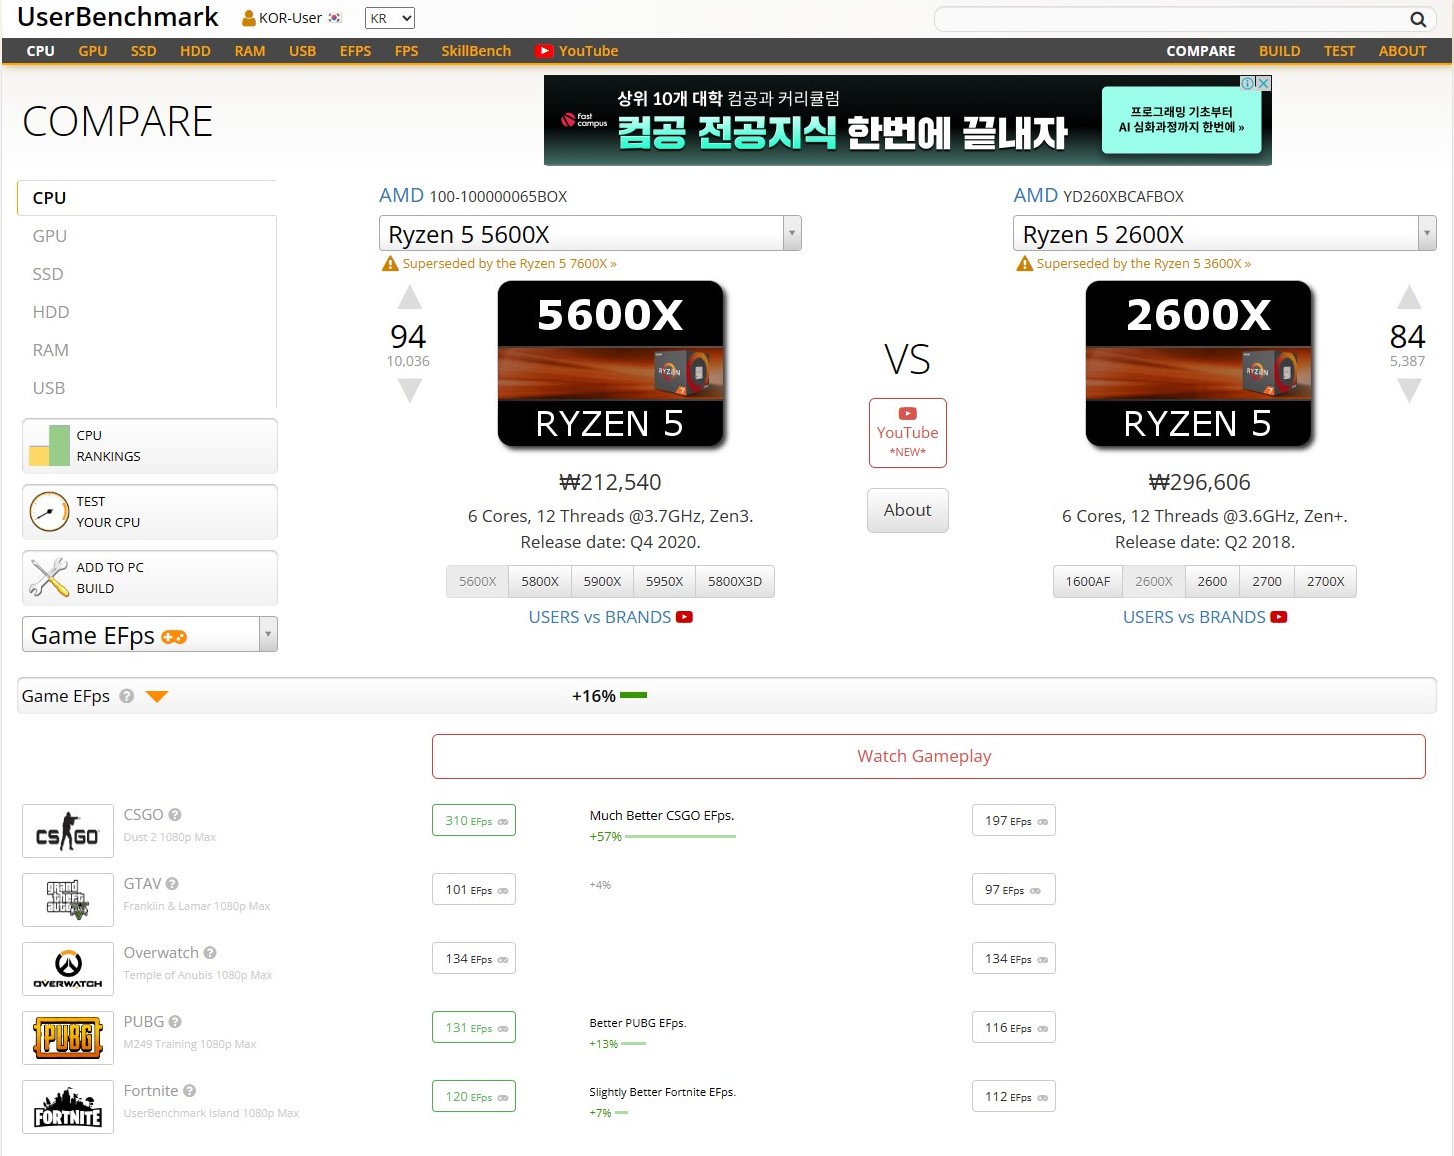This screenshot has width=1454, height=1156.
Task: Click YouTube icon beside right USERS vs BRANDS
Action: pos(1279,617)
